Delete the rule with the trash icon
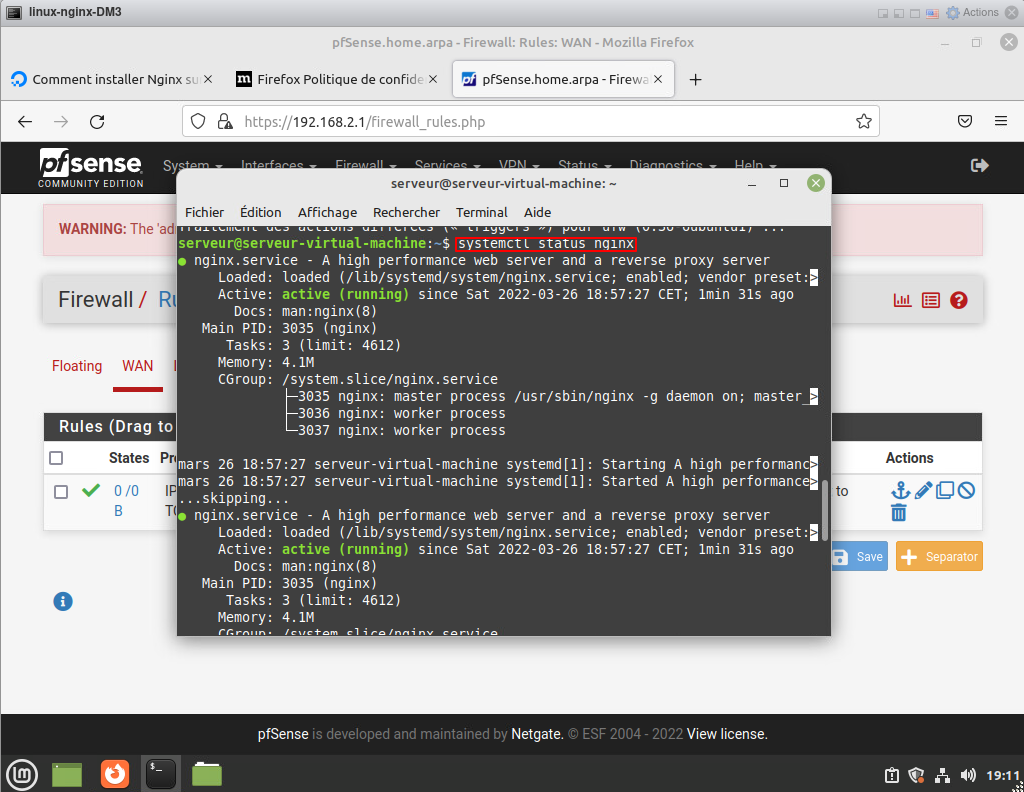Screen dimensions: 1024x792 (899, 513)
